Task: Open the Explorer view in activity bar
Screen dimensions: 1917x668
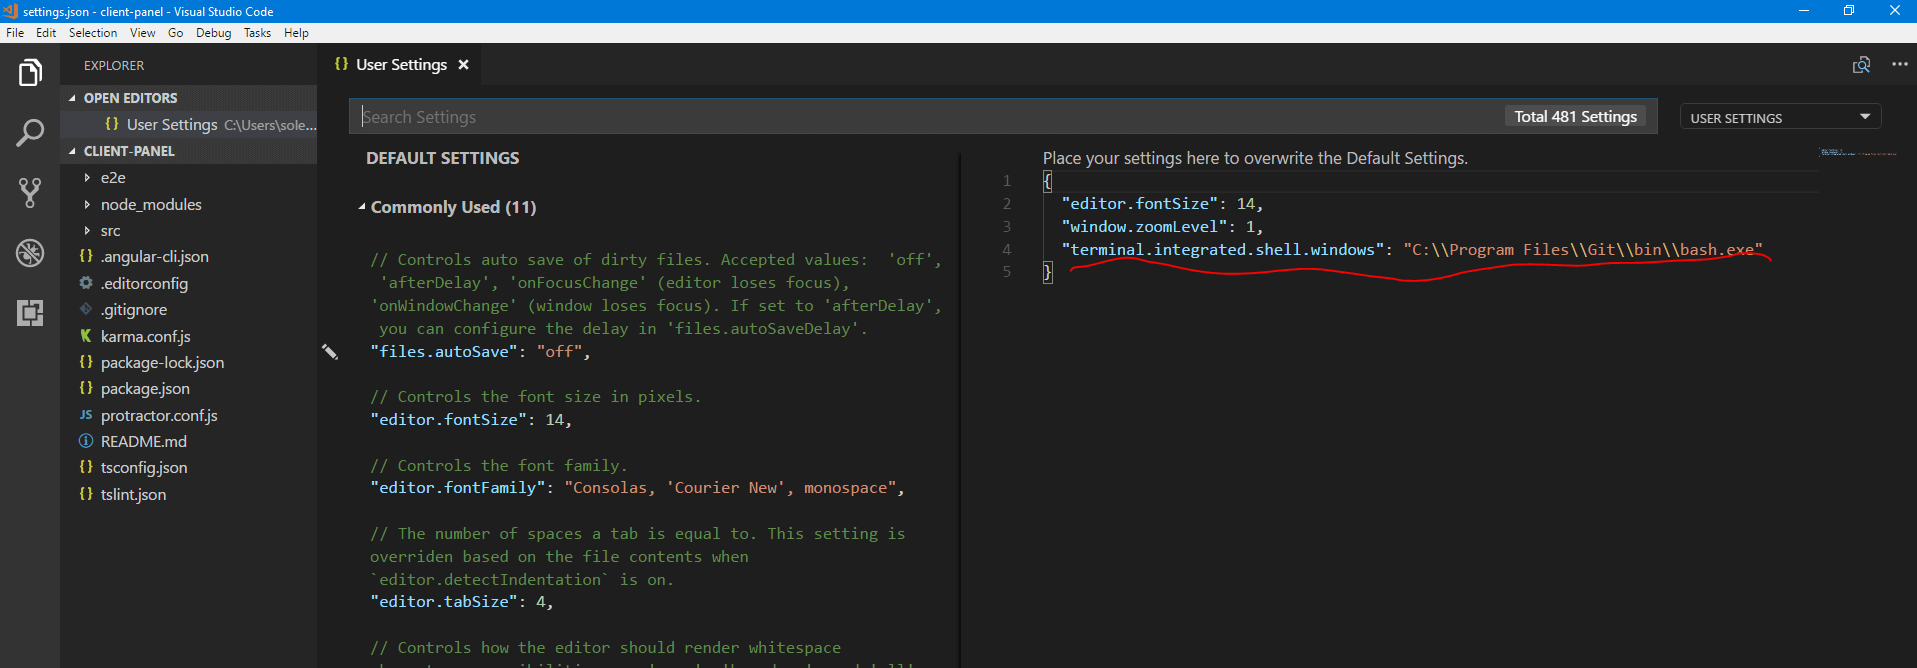Action: click(x=30, y=73)
